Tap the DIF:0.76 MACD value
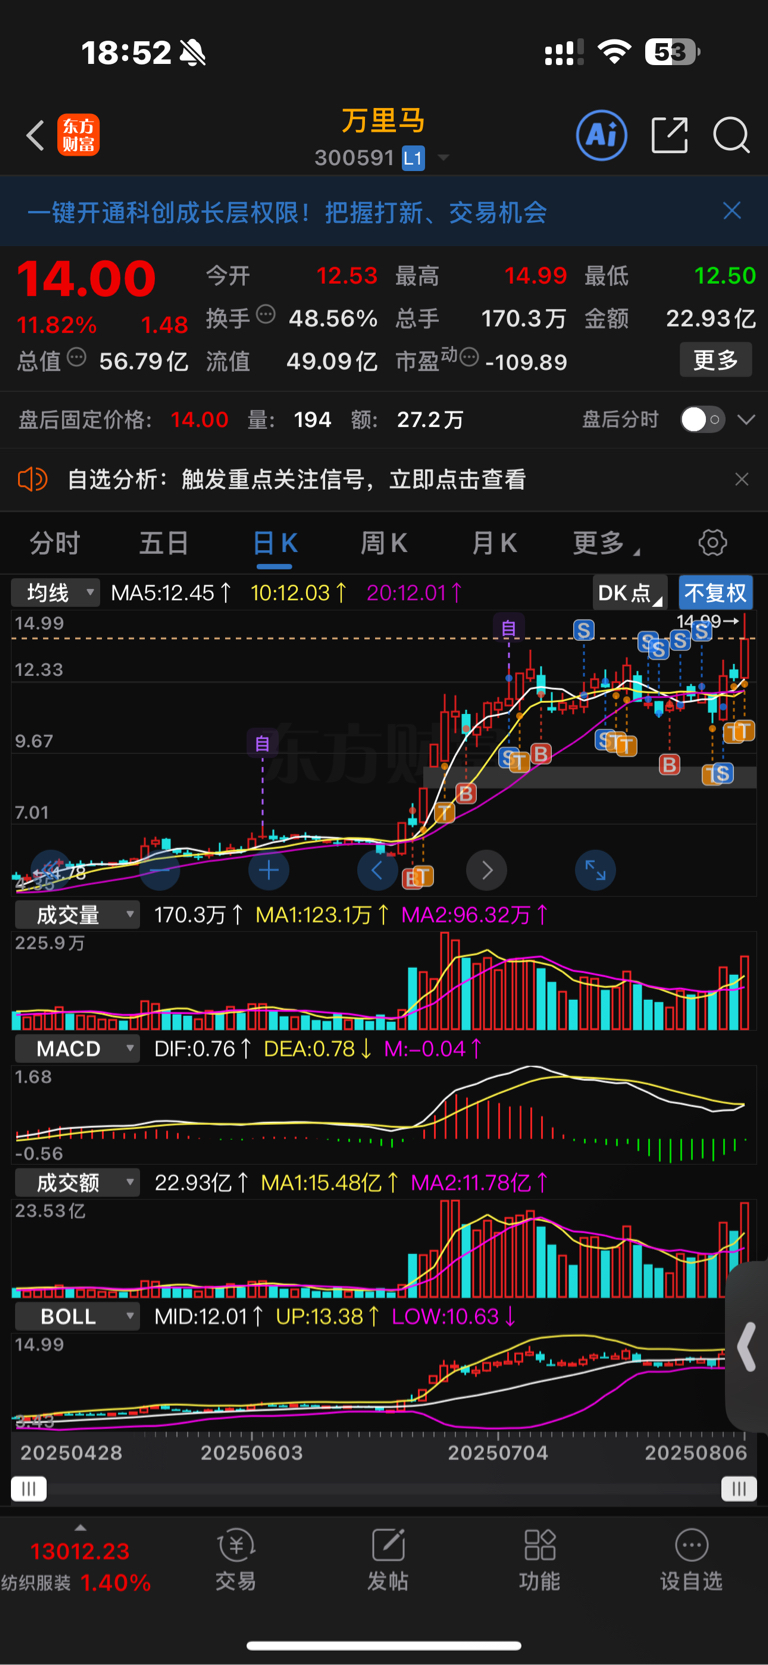Image resolution: width=768 pixels, height=1665 pixels. (x=202, y=1048)
